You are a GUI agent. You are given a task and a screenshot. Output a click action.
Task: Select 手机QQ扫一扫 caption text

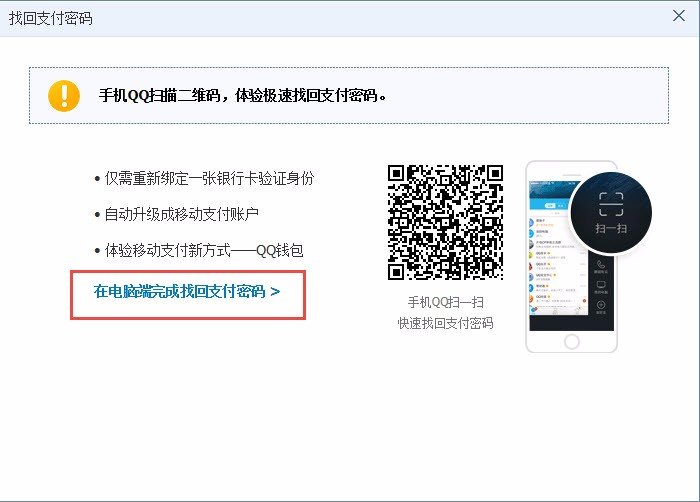(x=446, y=302)
